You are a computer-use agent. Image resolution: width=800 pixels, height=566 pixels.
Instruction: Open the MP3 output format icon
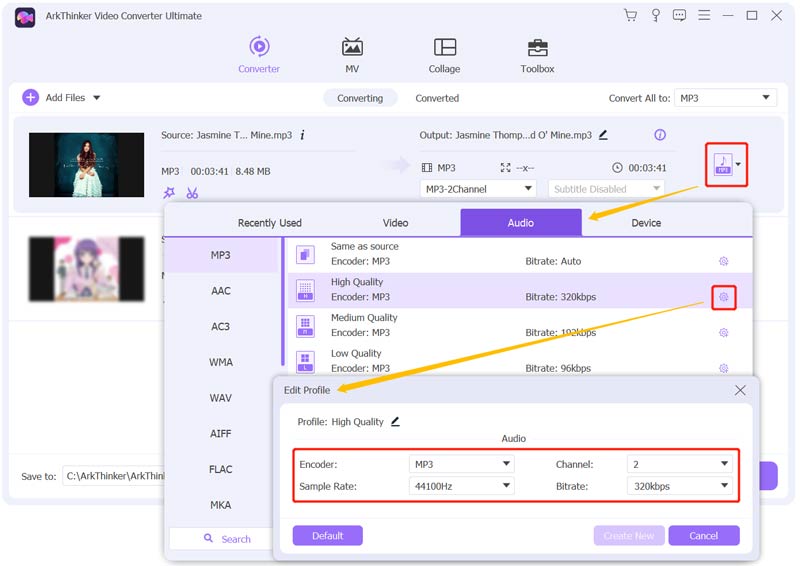click(x=723, y=164)
